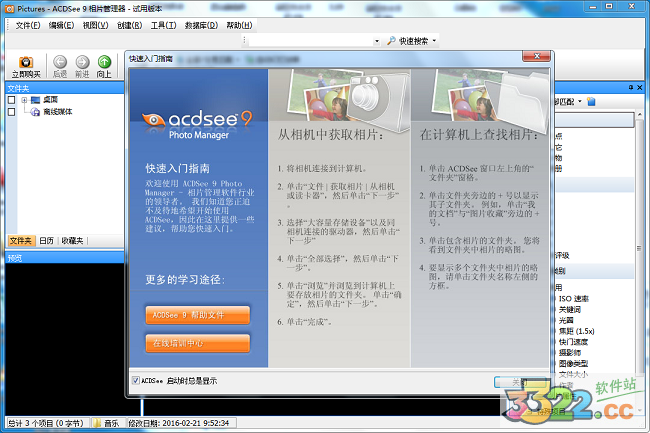The height and width of the screenshot is (433, 650).
Task: Click the 文件夹 panel header
Action: click(x=65, y=88)
